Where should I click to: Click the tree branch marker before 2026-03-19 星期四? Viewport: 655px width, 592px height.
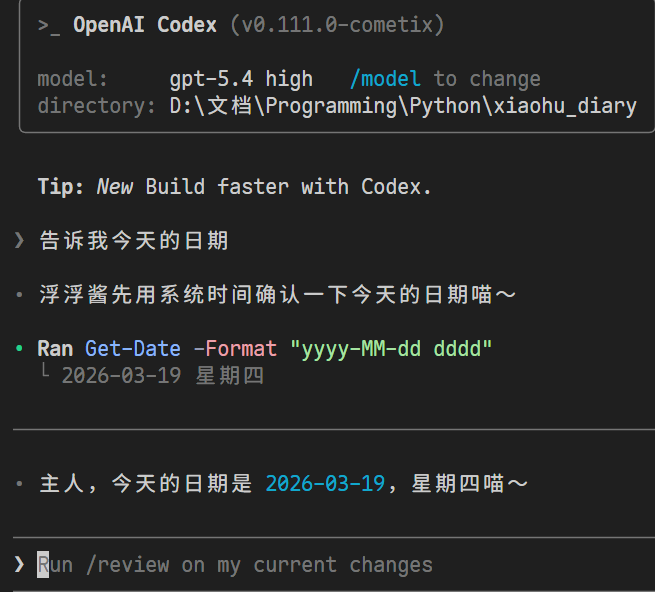[x=45, y=371]
